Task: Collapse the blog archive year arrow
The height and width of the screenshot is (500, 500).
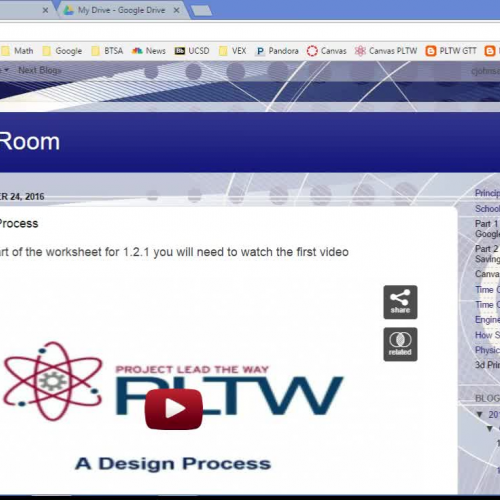Action: (480, 414)
